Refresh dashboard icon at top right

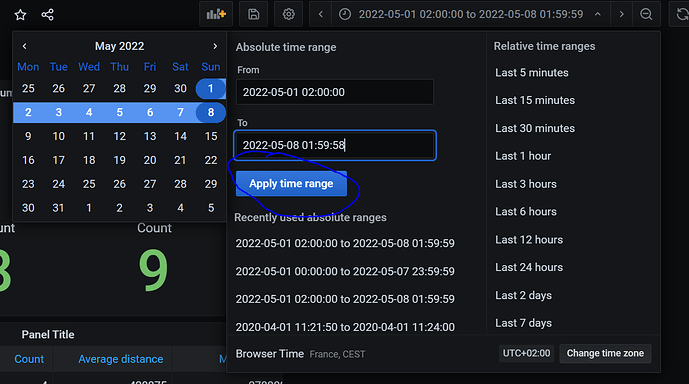[681, 14]
